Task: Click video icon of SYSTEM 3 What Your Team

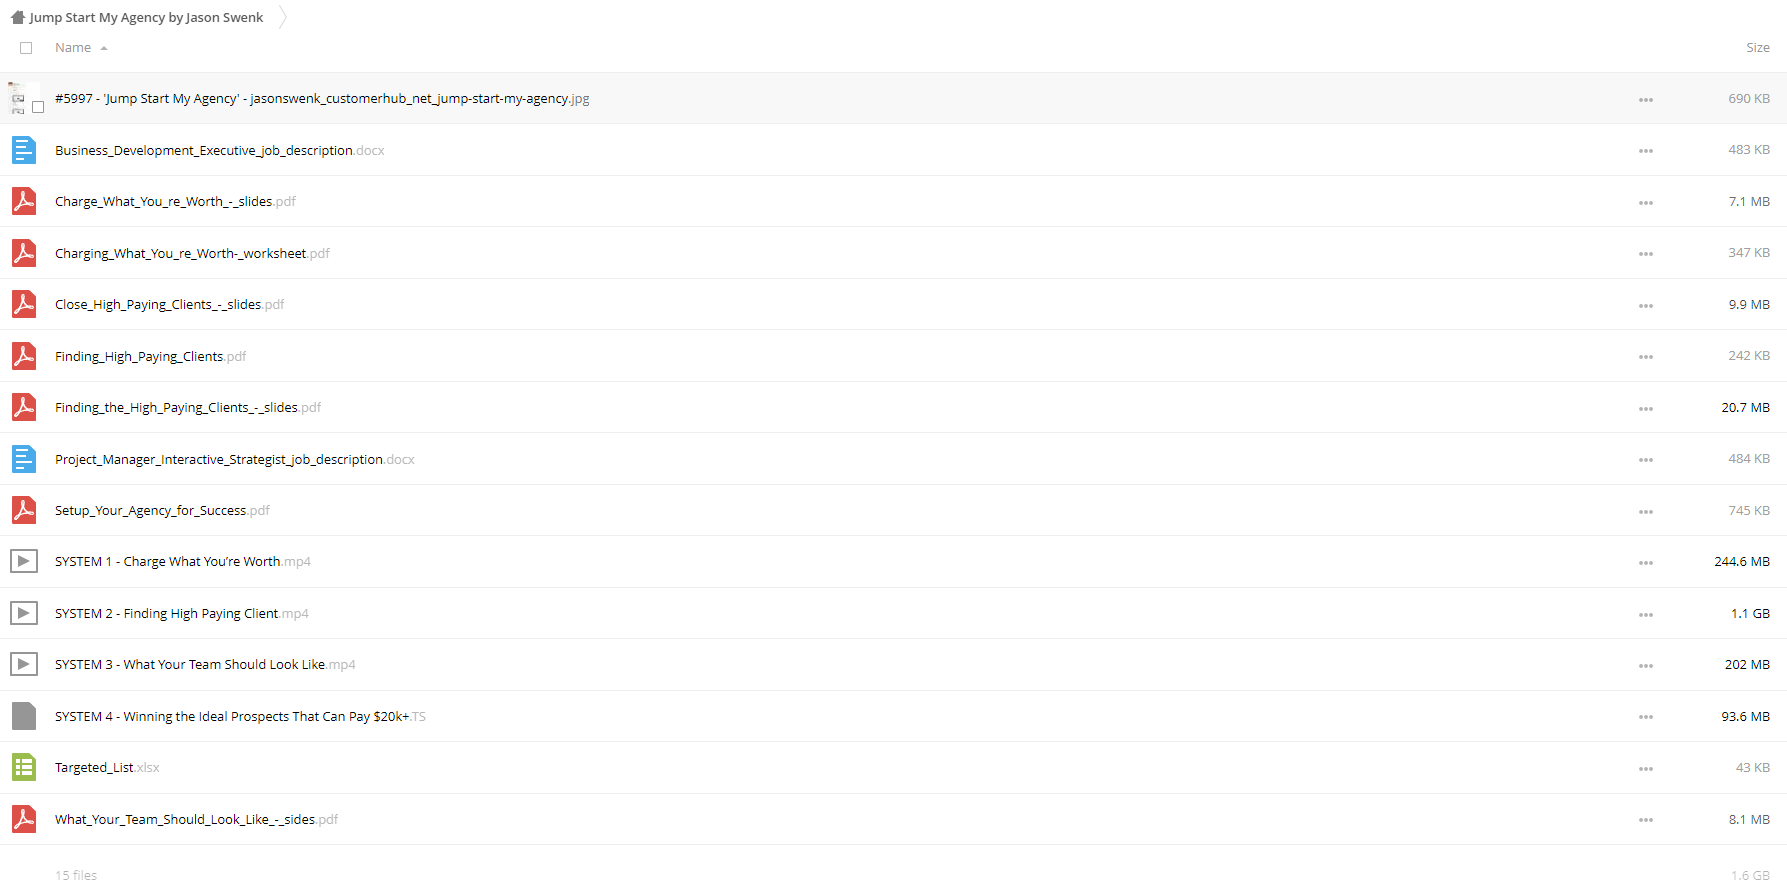Action: coord(24,664)
